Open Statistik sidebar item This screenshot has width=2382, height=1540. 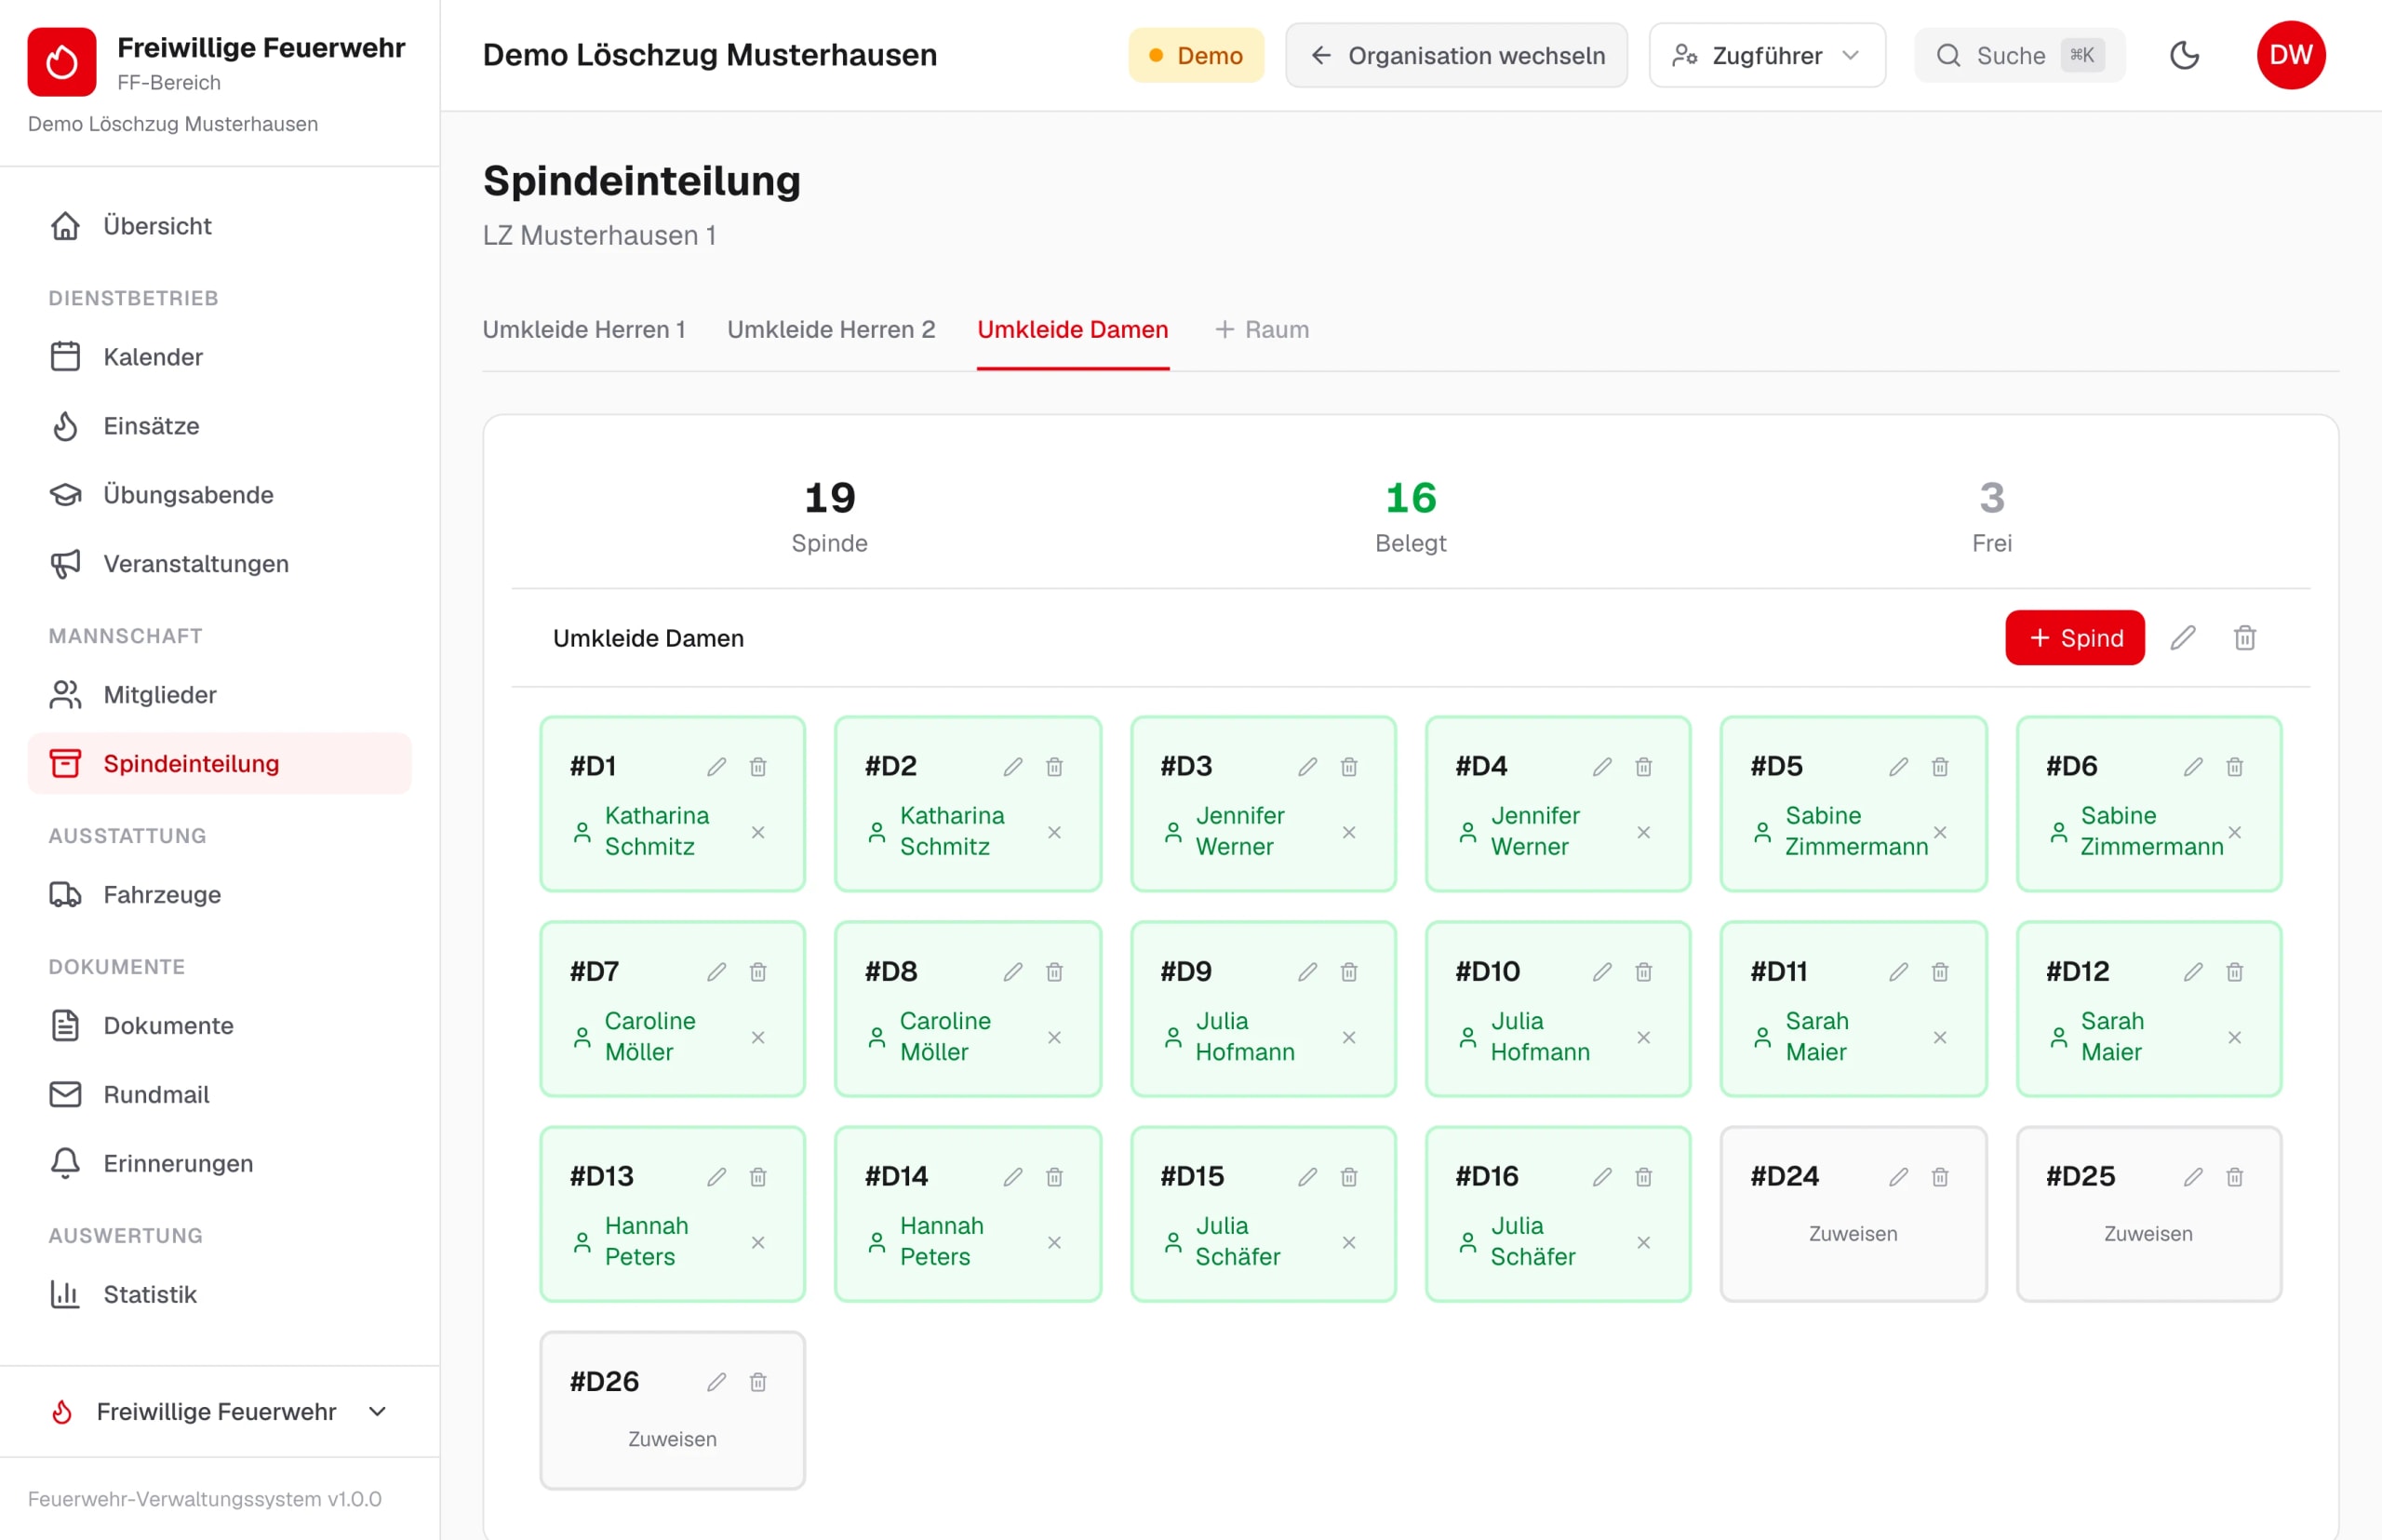(220, 1295)
